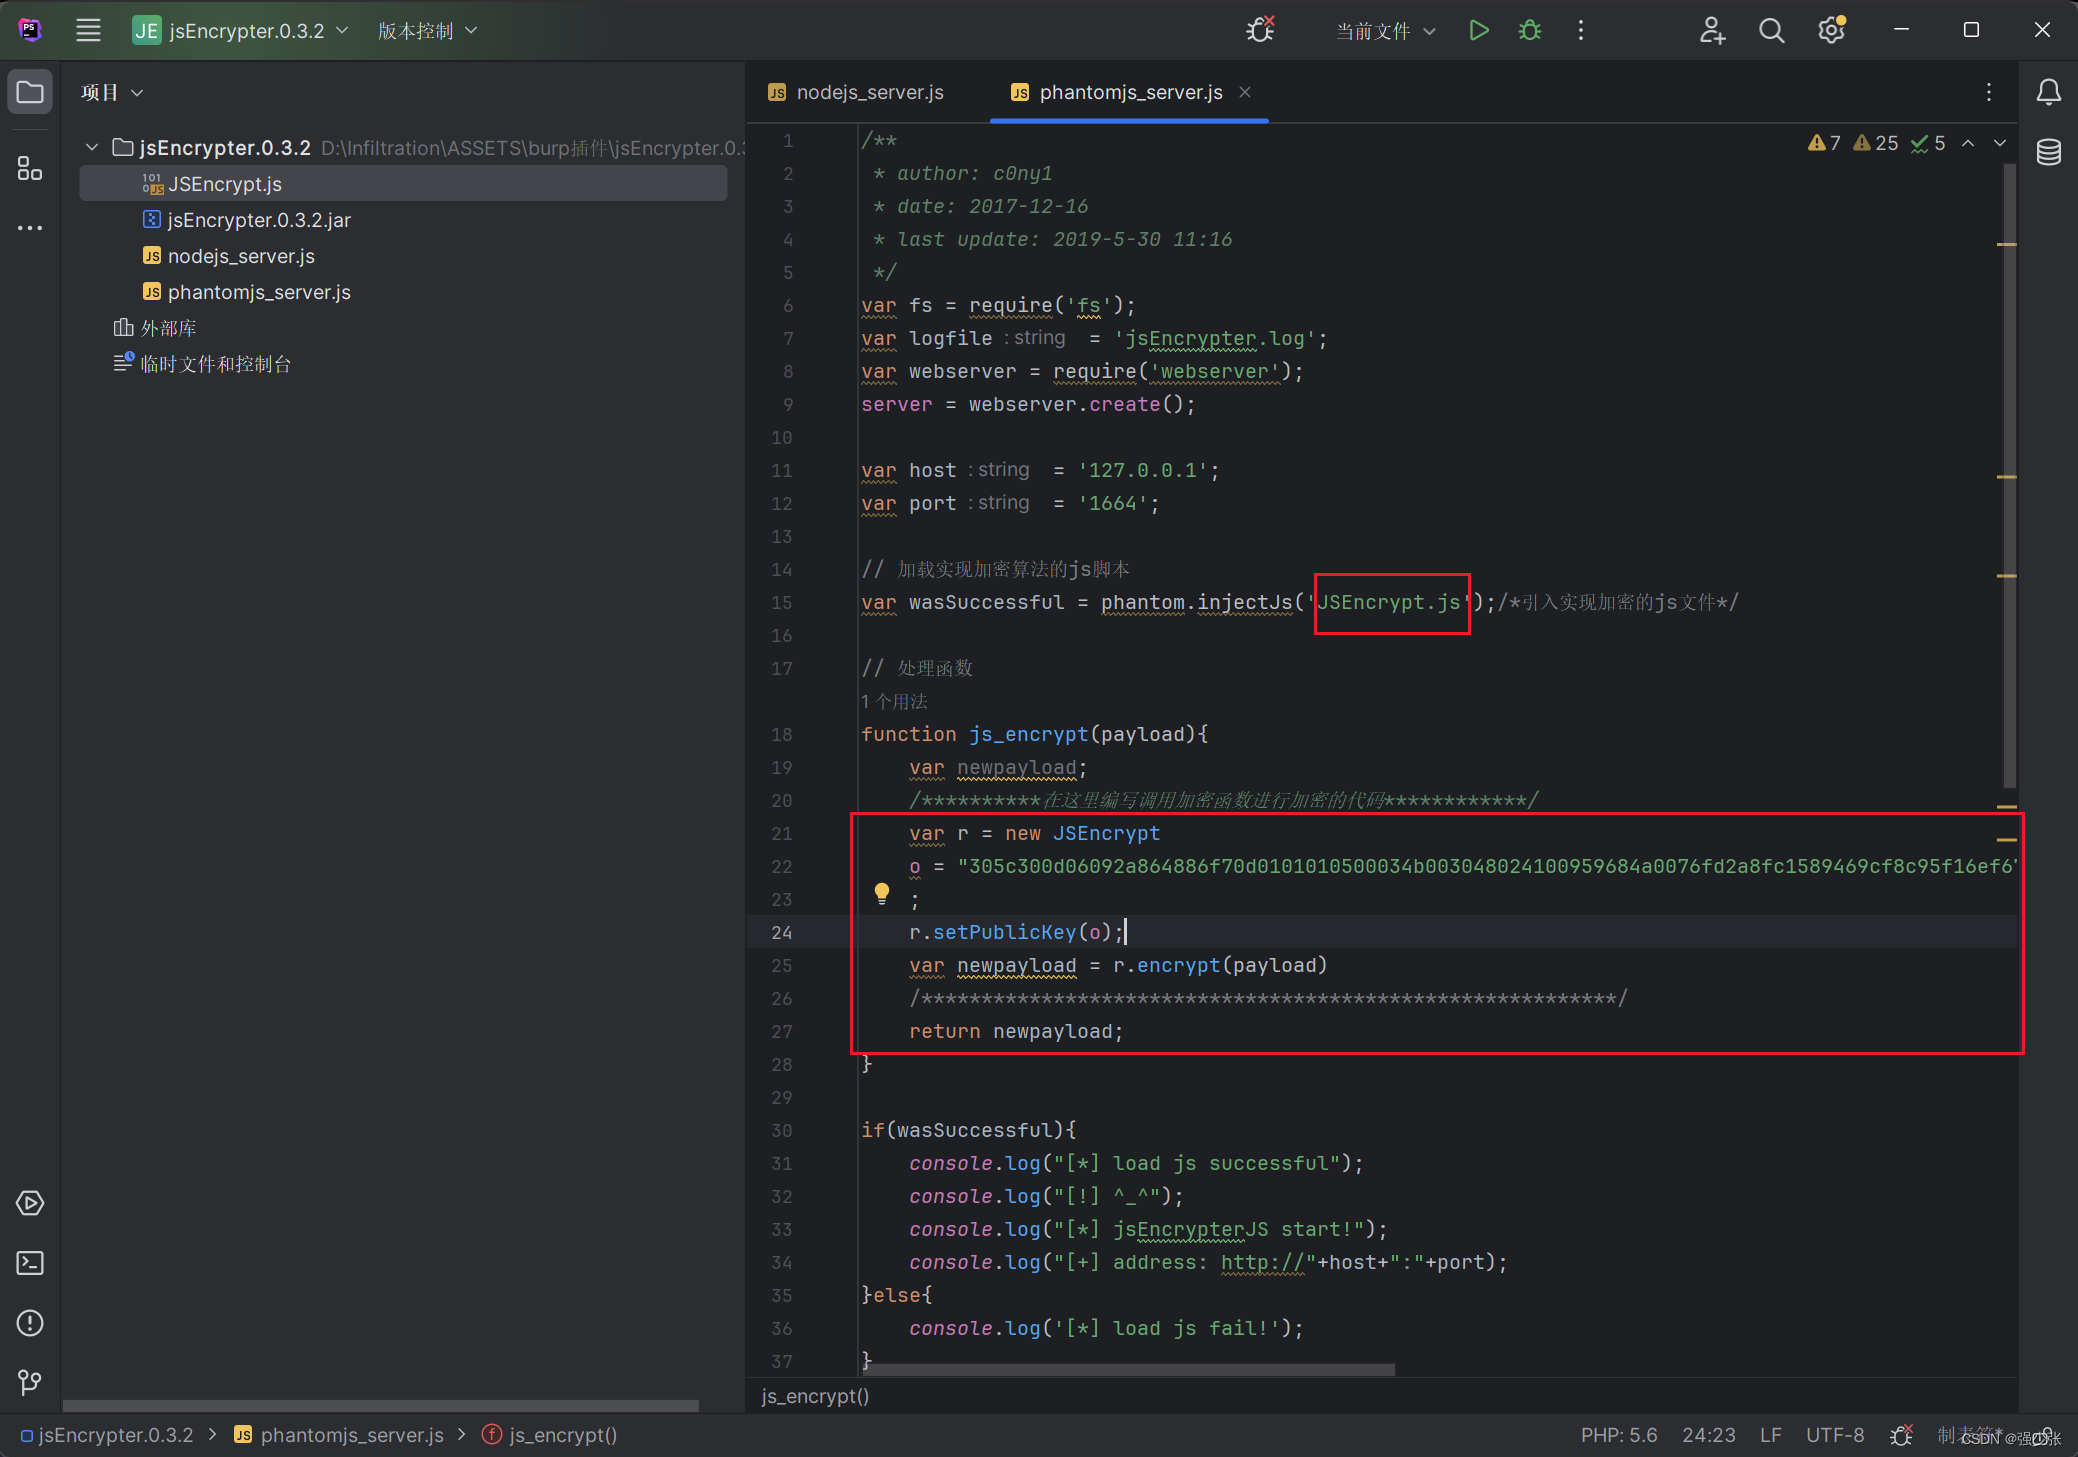
Task: Click the lightbulb quick-fix icon
Action: click(x=881, y=892)
